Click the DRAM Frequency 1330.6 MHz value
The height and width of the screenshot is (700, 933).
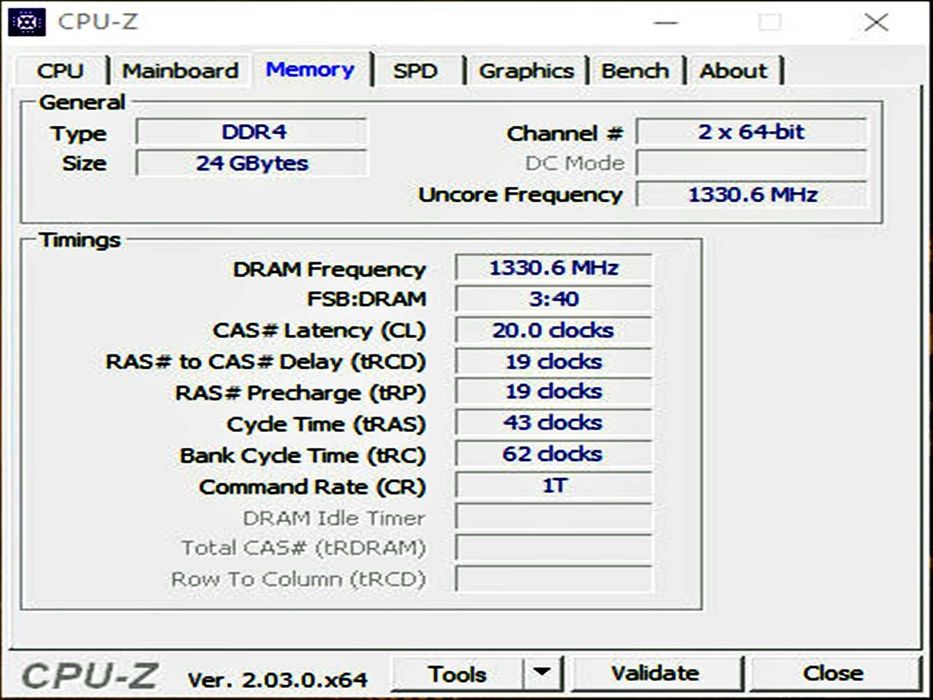[x=554, y=267]
